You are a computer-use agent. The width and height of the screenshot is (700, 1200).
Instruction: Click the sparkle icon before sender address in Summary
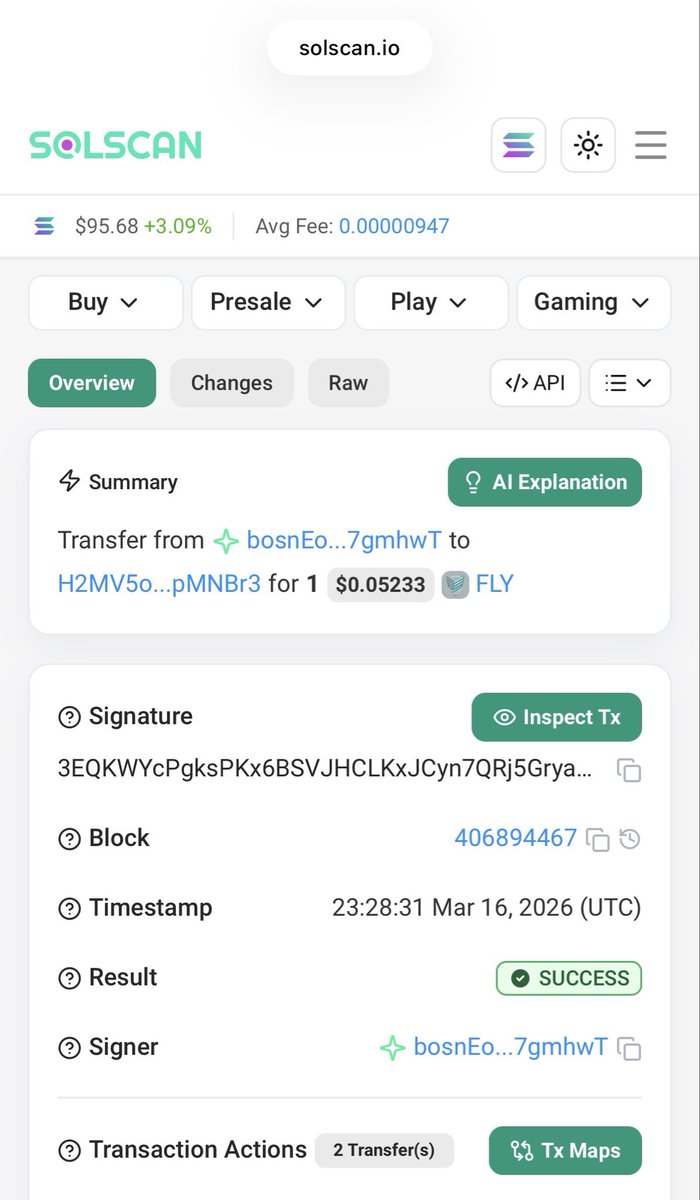pyautogui.click(x=226, y=541)
